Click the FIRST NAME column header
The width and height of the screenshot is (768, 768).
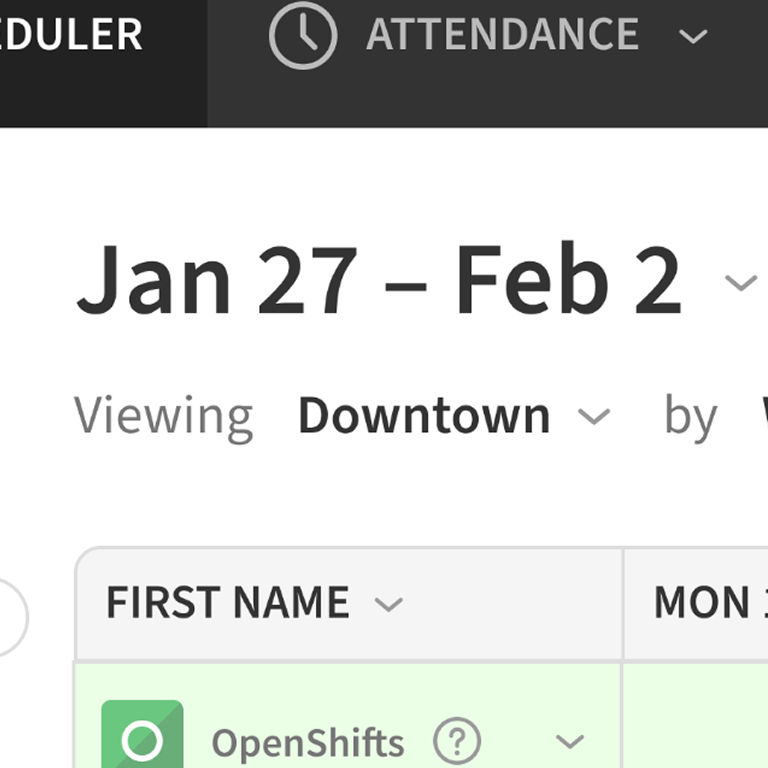coord(228,603)
